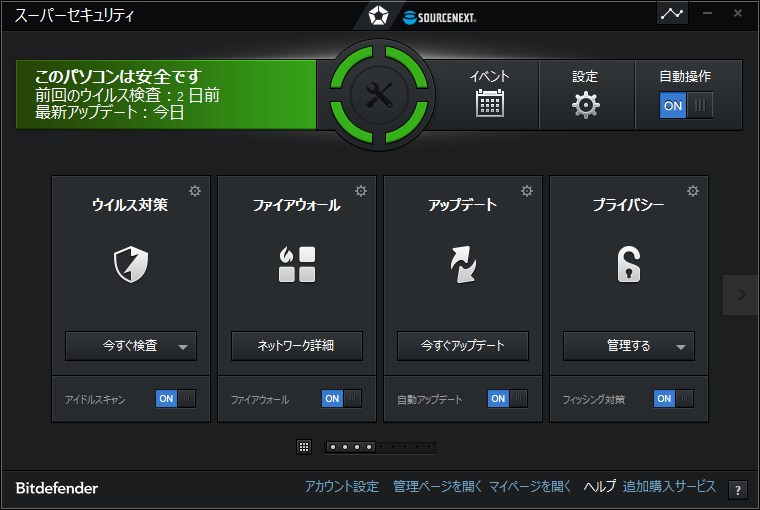Click the プライバシー padlock icon
760x510 pixels.
(x=629, y=264)
